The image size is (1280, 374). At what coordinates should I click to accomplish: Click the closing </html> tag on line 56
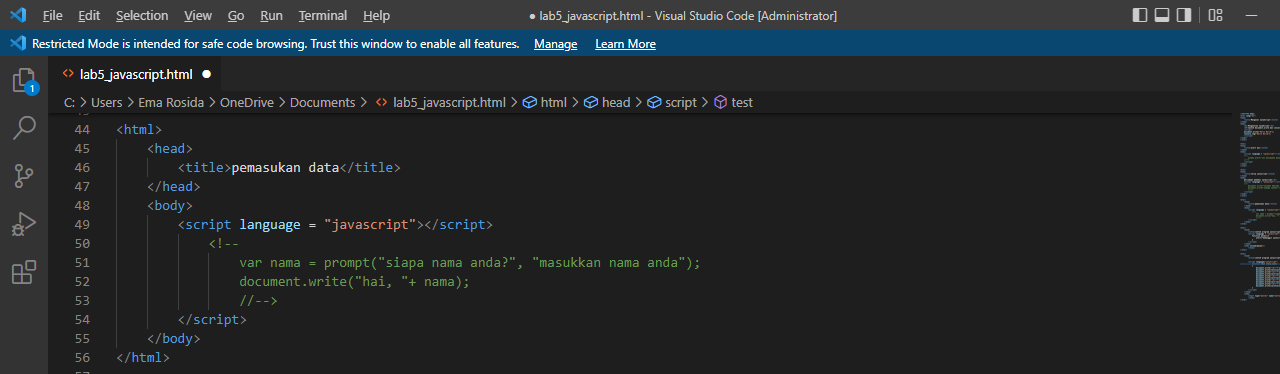143,357
